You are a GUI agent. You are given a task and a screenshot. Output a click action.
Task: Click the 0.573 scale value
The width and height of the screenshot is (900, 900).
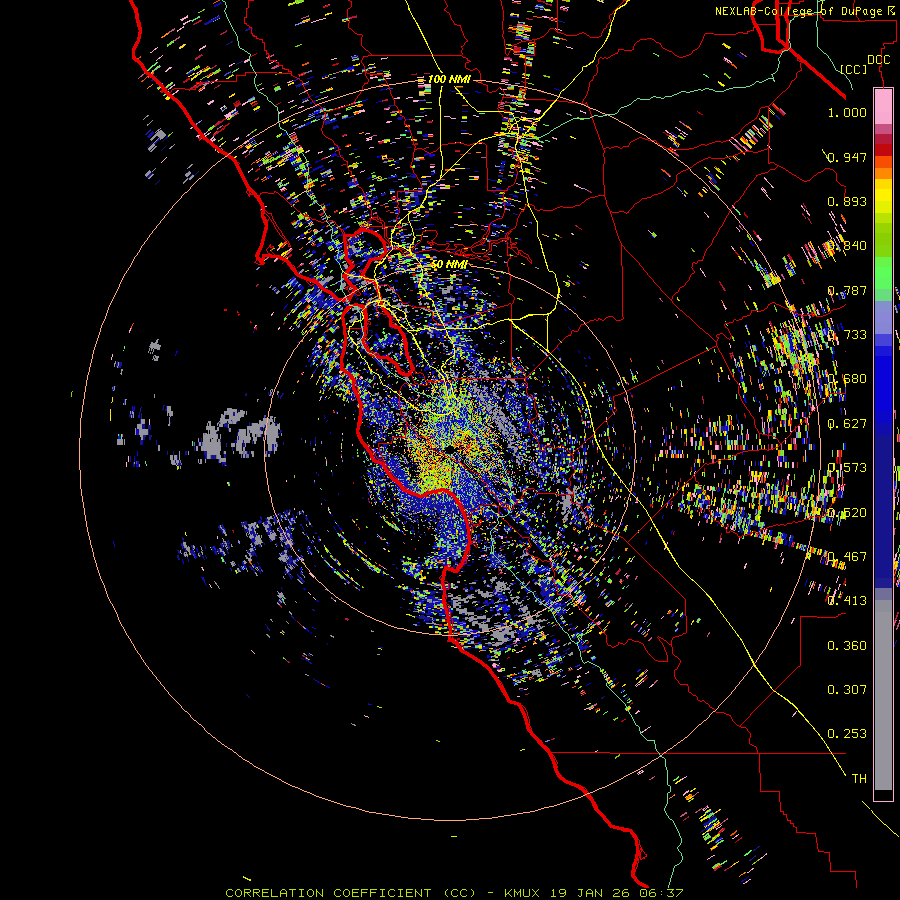(x=847, y=468)
